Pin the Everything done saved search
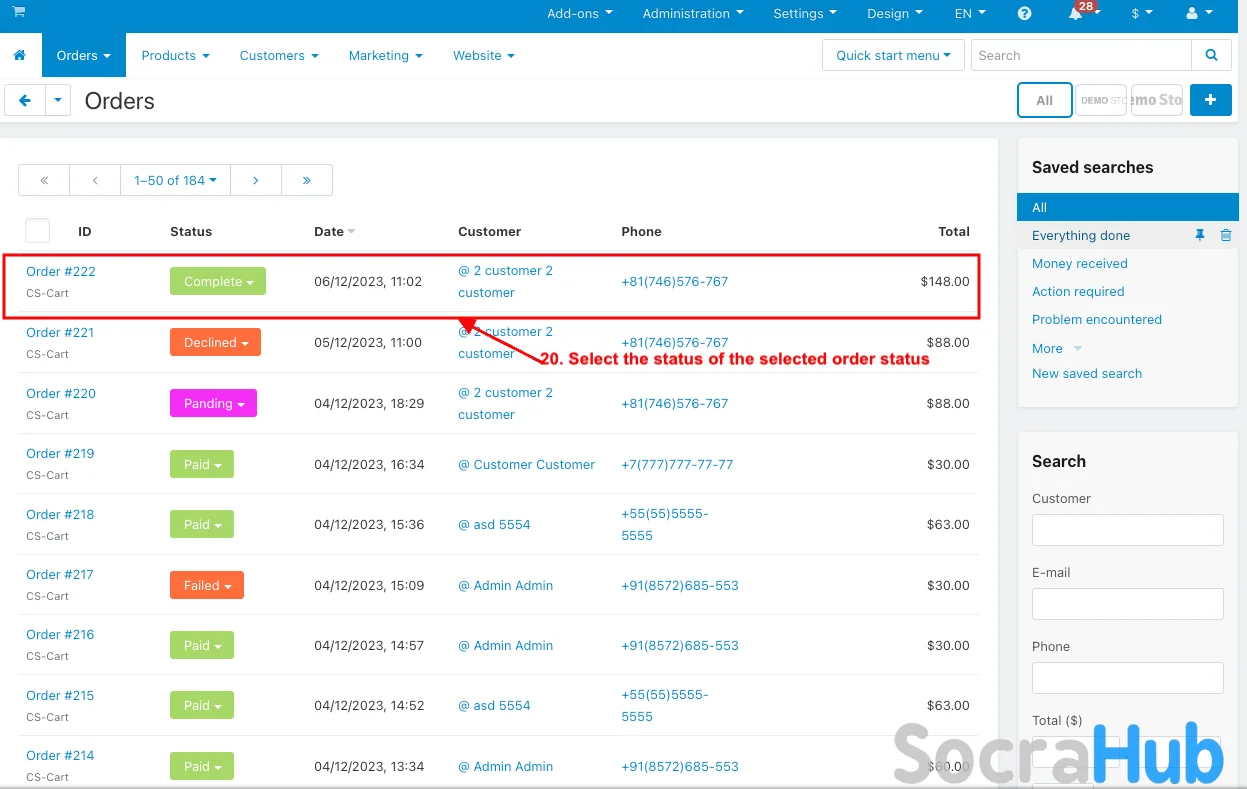Screen dimensions: 1247x789 1200,236
